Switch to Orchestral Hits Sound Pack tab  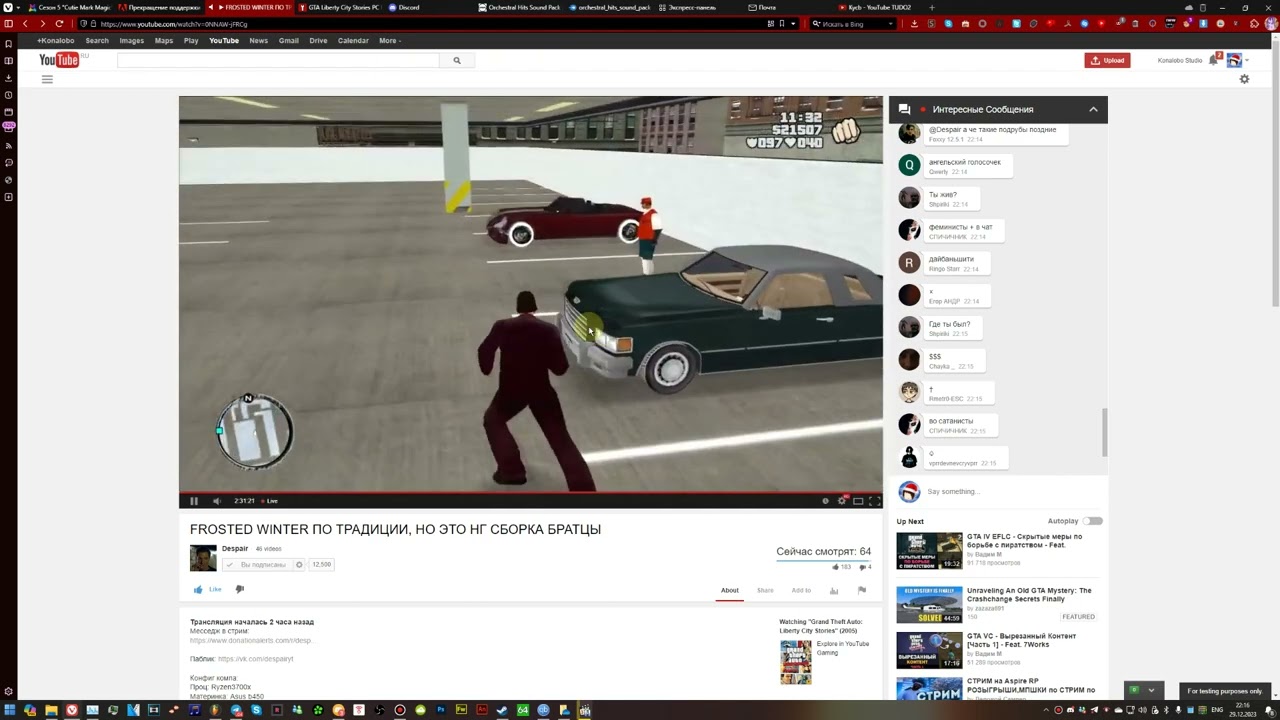tap(520, 7)
